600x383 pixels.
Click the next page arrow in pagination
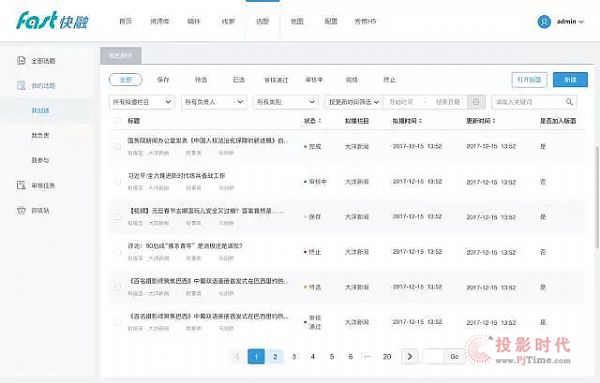[x=409, y=357]
